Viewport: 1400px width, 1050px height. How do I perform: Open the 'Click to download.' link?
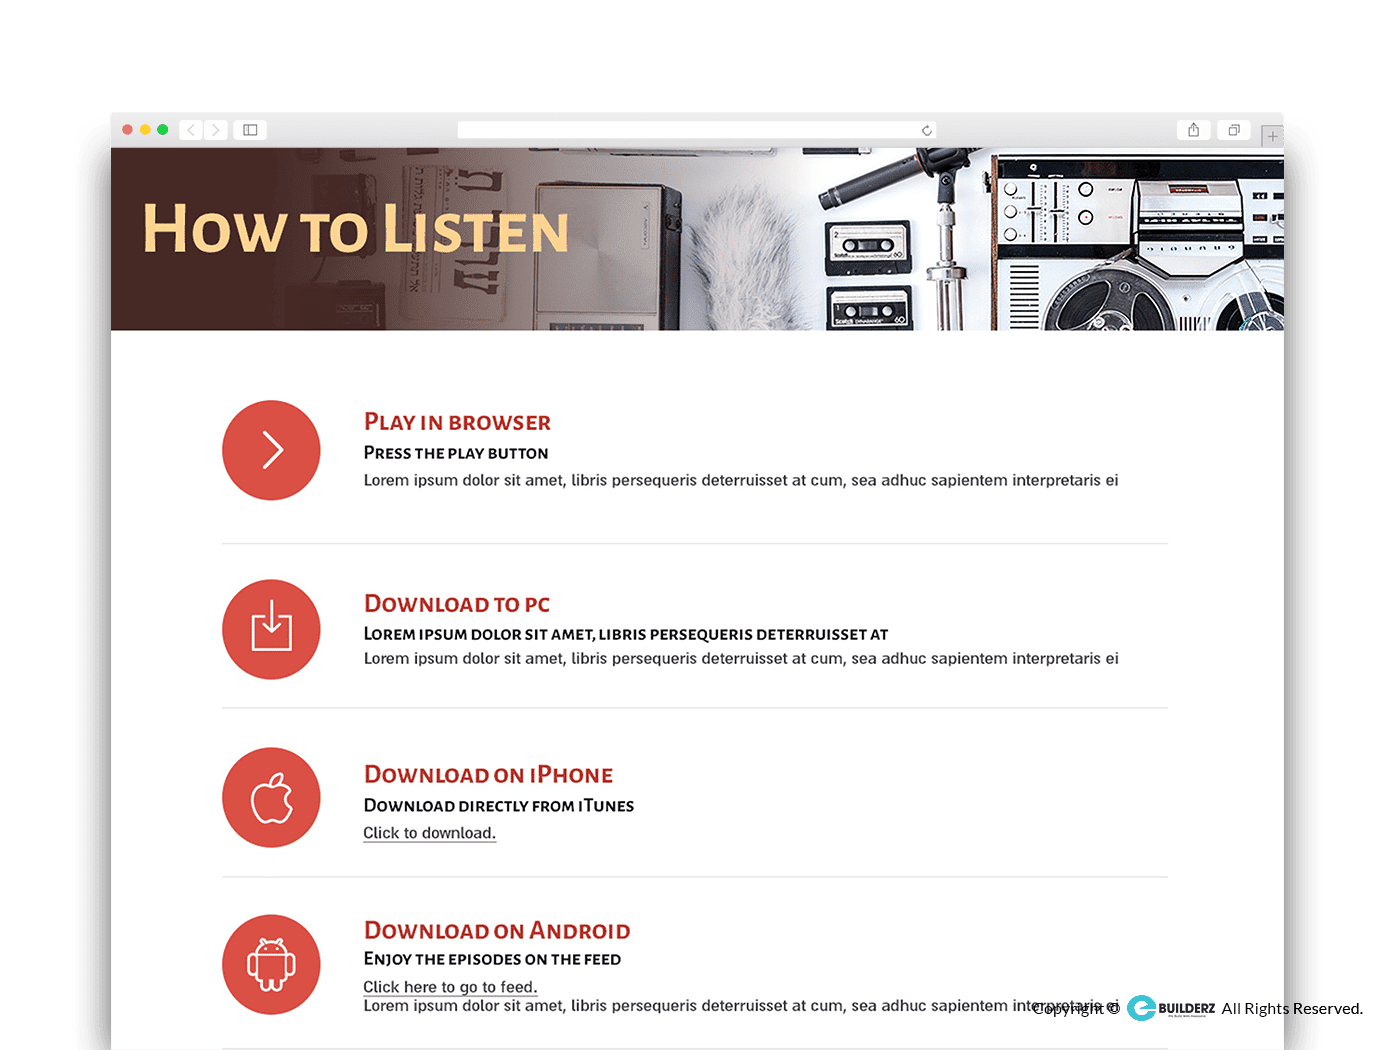pos(429,833)
